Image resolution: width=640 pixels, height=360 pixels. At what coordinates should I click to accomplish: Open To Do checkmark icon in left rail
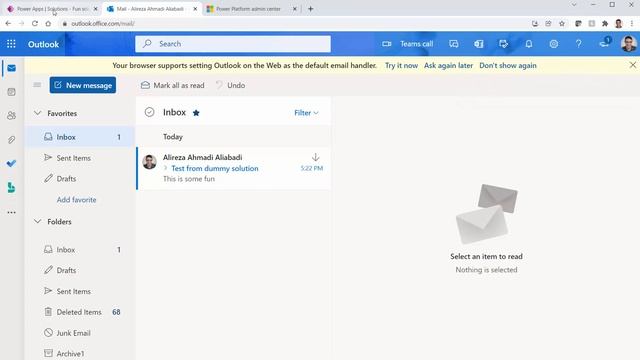[11, 164]
